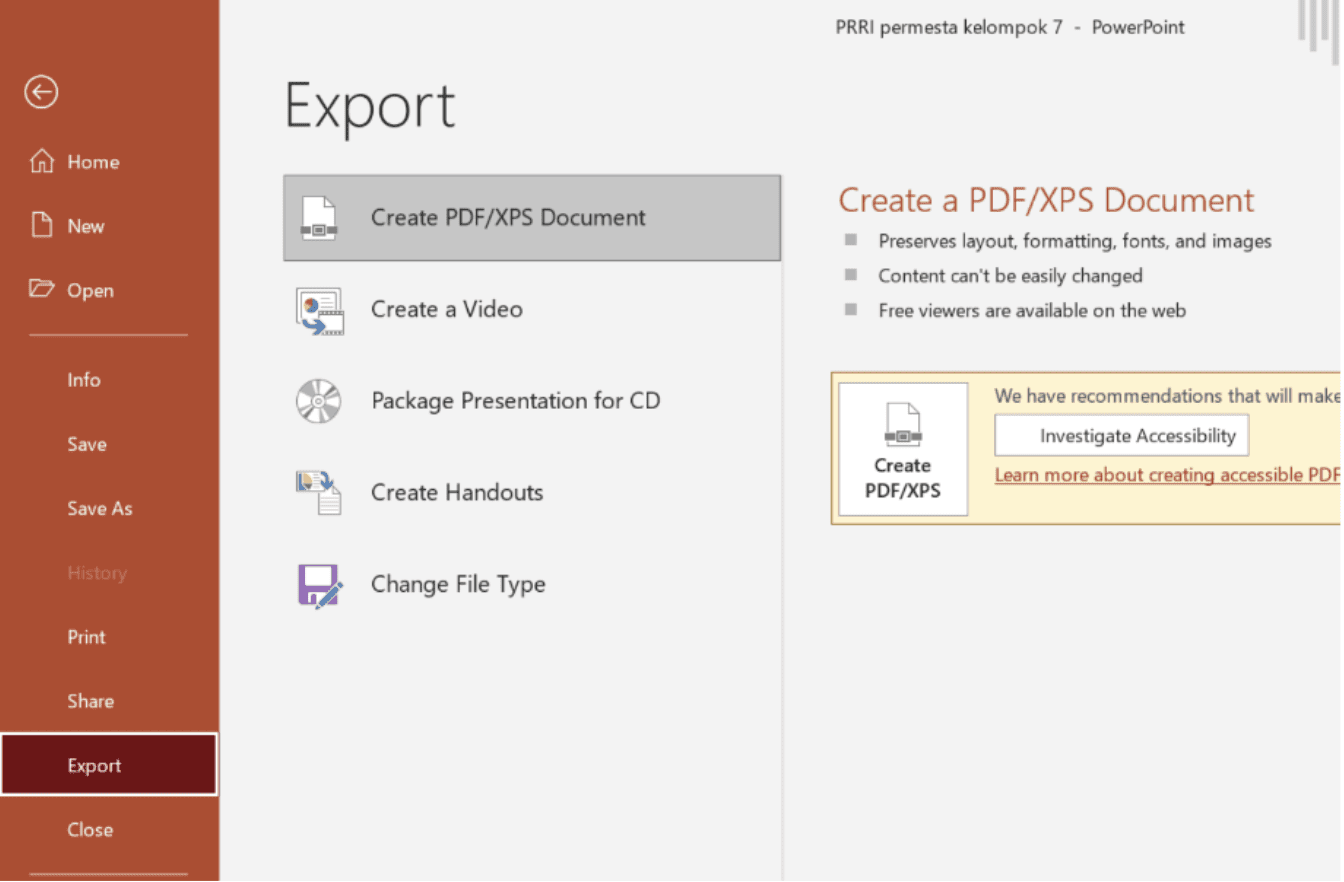The height and width of the screenshot is (882, 1344).
Task: Click the Package Presentation CD disc icon
Action: [x=319, y=401]
